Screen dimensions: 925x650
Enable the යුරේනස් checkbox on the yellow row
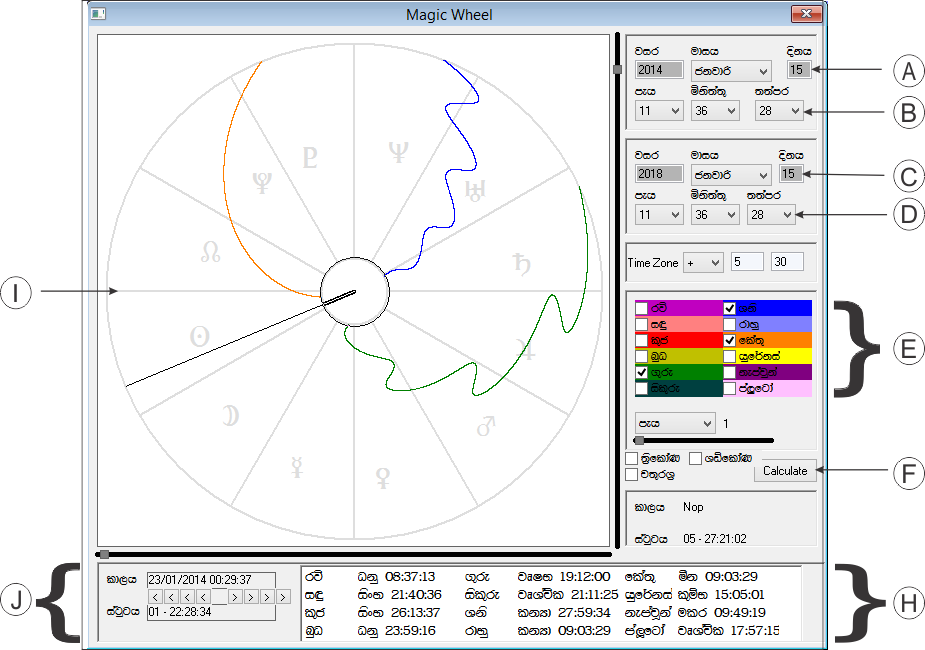click(x=730, y=356)
